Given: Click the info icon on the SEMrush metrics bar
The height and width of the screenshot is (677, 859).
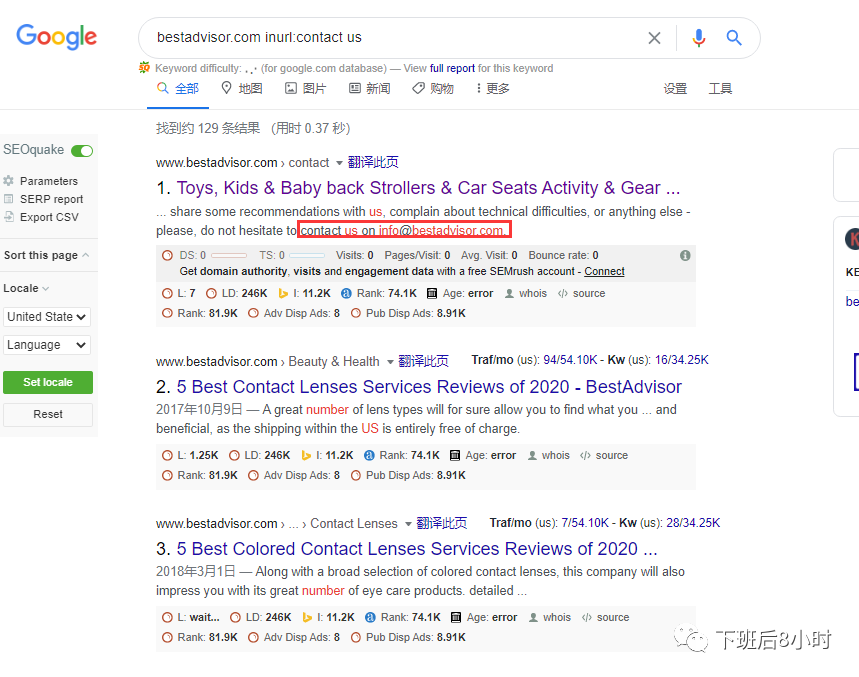Looking at the screenshot, I should [x=685, y=255].
